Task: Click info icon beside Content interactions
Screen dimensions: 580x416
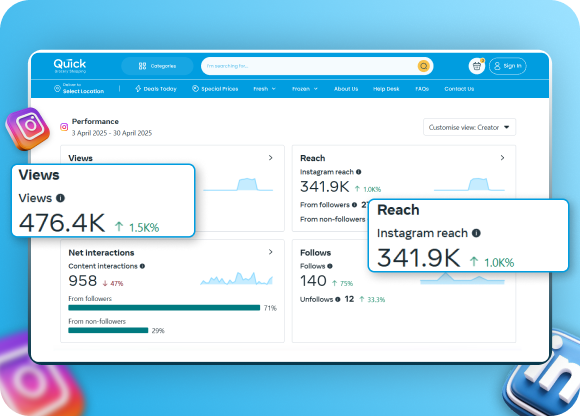Action: click(142, 266)
